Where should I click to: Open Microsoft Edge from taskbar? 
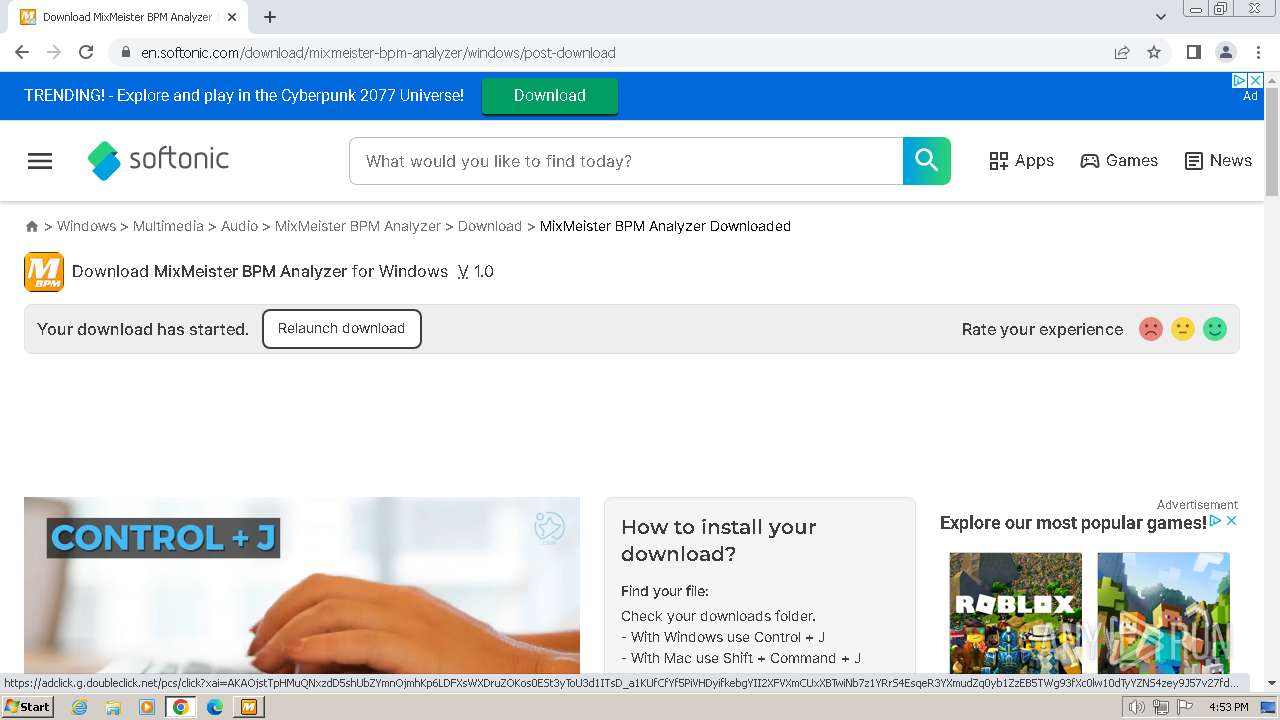tap(215, 707)
